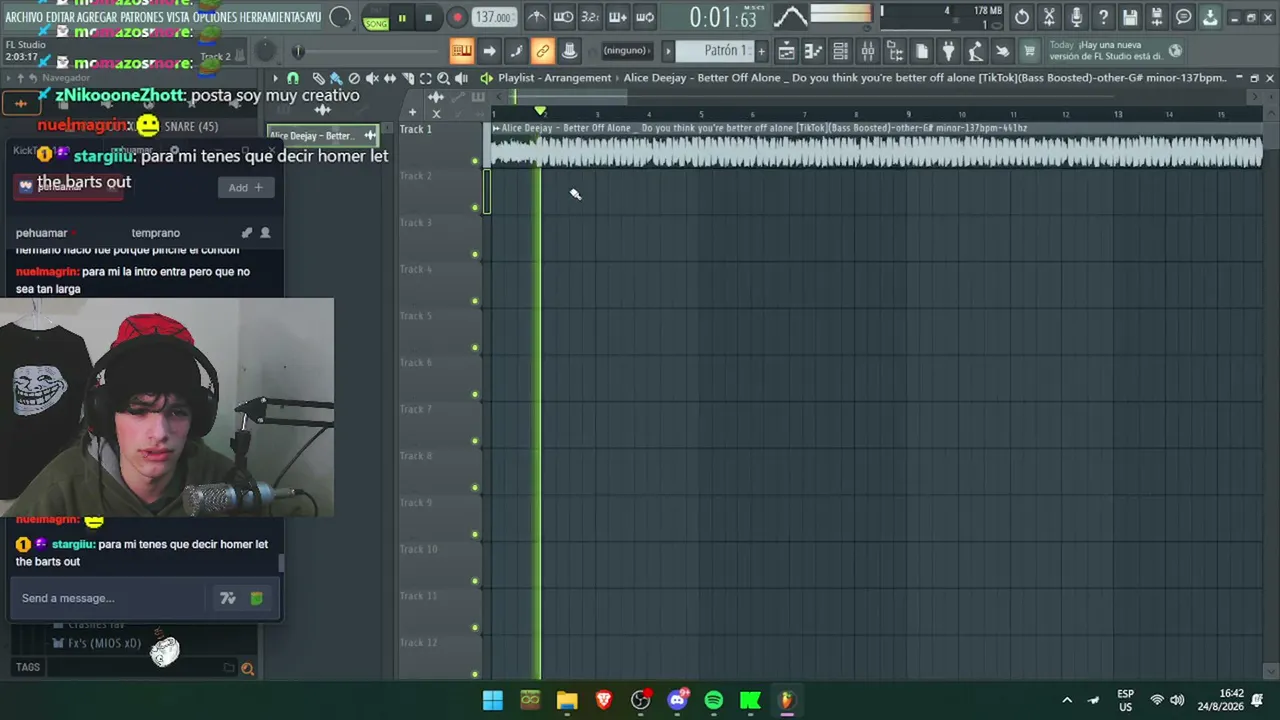Save the project with the floppy disk icon
The image size is (1280, 720).
click(1130, 17)
